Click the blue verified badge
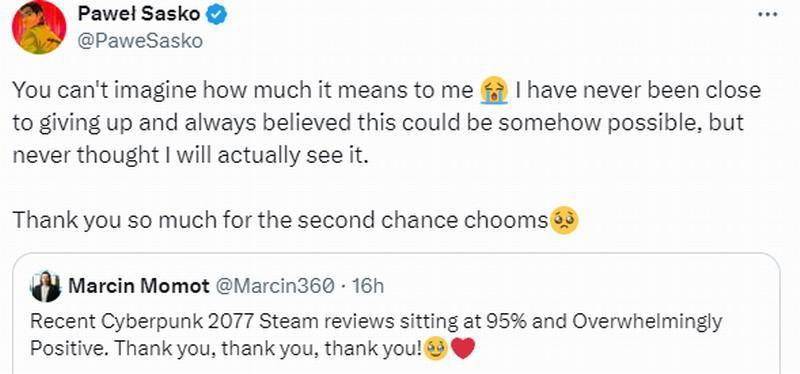This screenshot has height=374, width=800. click(216, 15)
